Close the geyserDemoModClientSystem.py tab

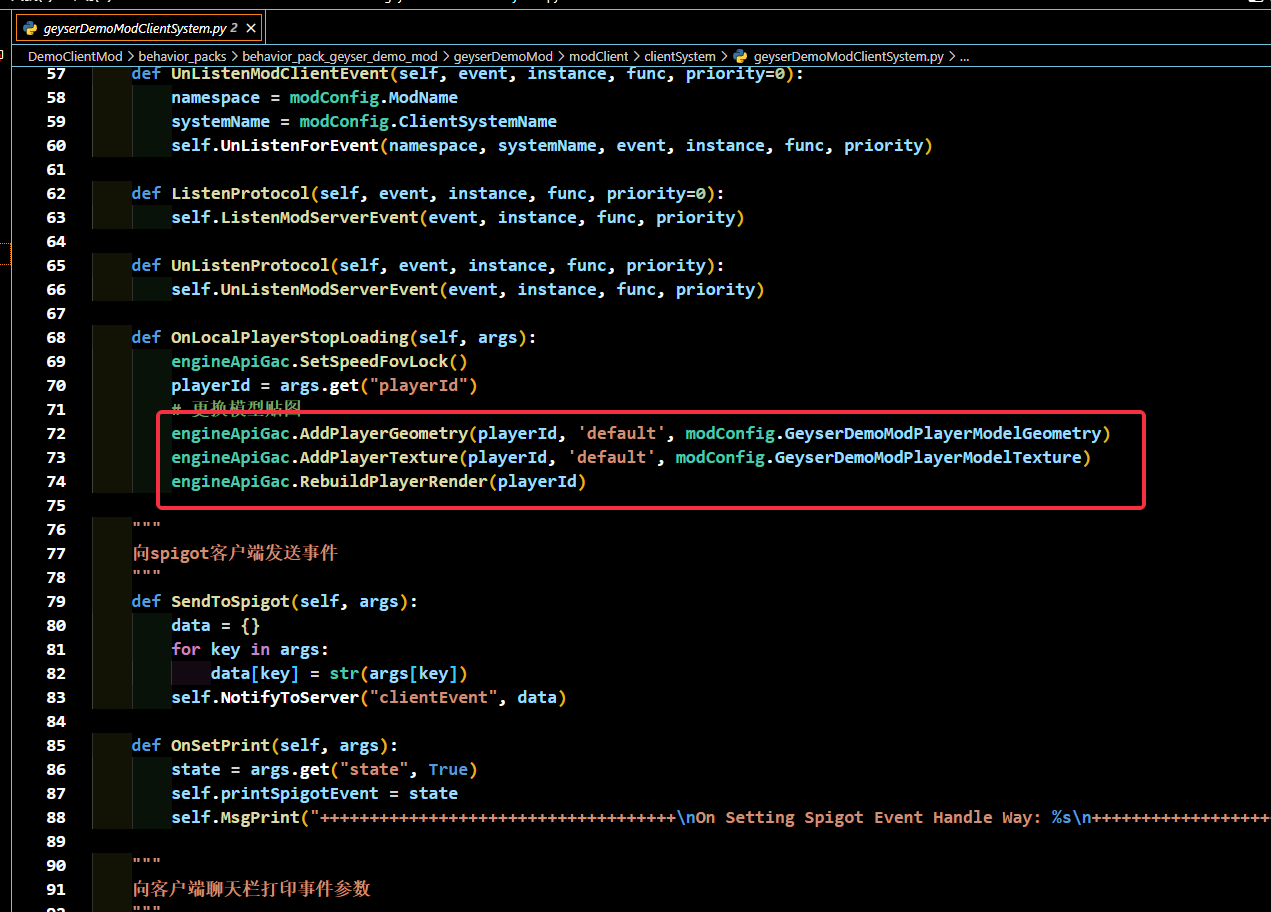point(251,28)
